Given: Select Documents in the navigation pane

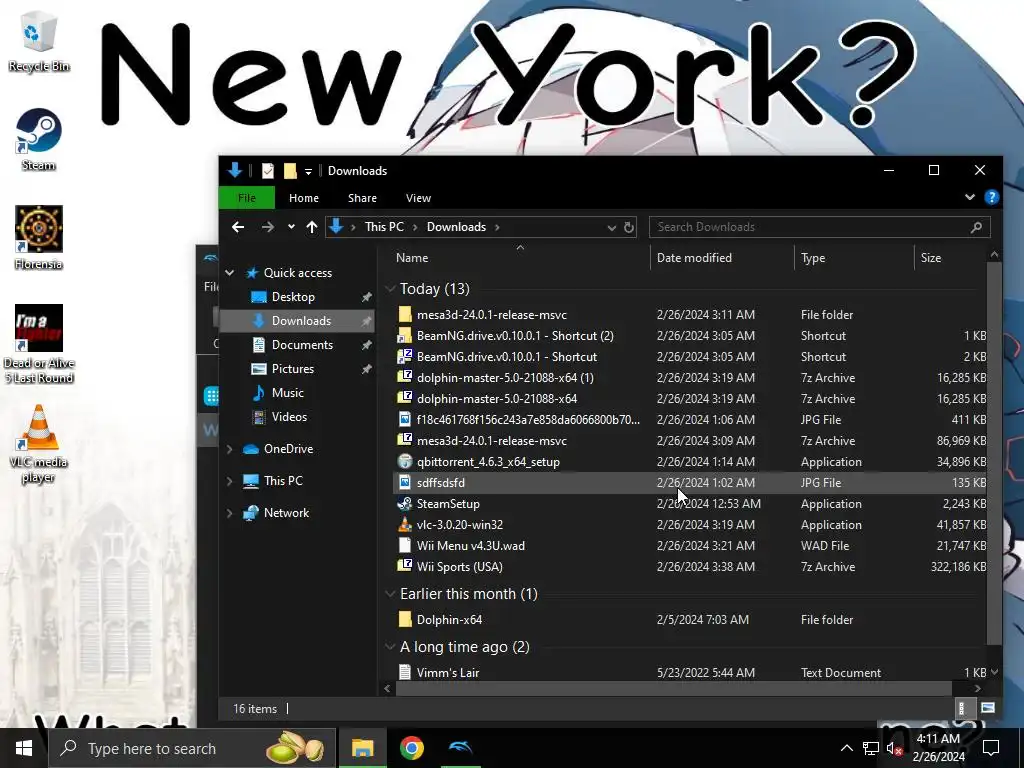Looking at the screenshot, I should tap(302, 345).
